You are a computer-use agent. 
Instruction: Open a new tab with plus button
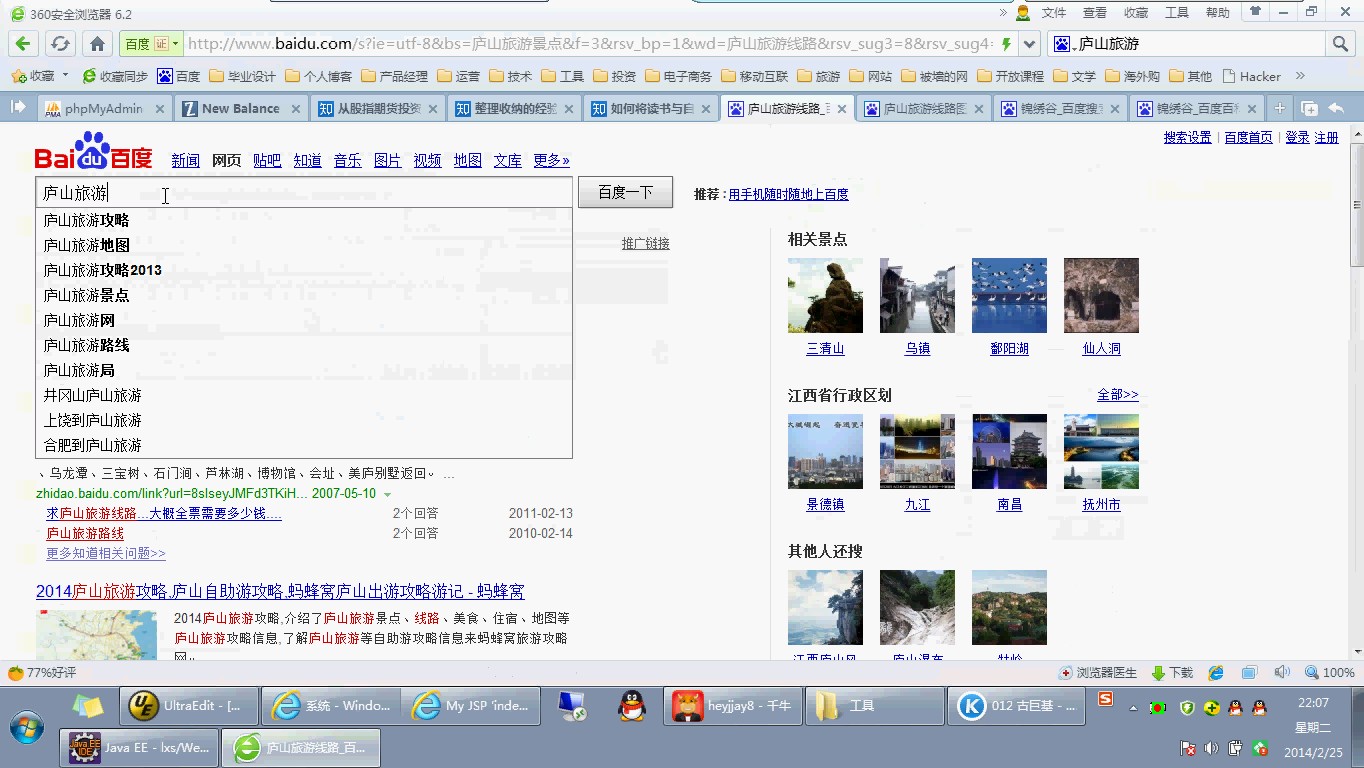(1279, 108)
